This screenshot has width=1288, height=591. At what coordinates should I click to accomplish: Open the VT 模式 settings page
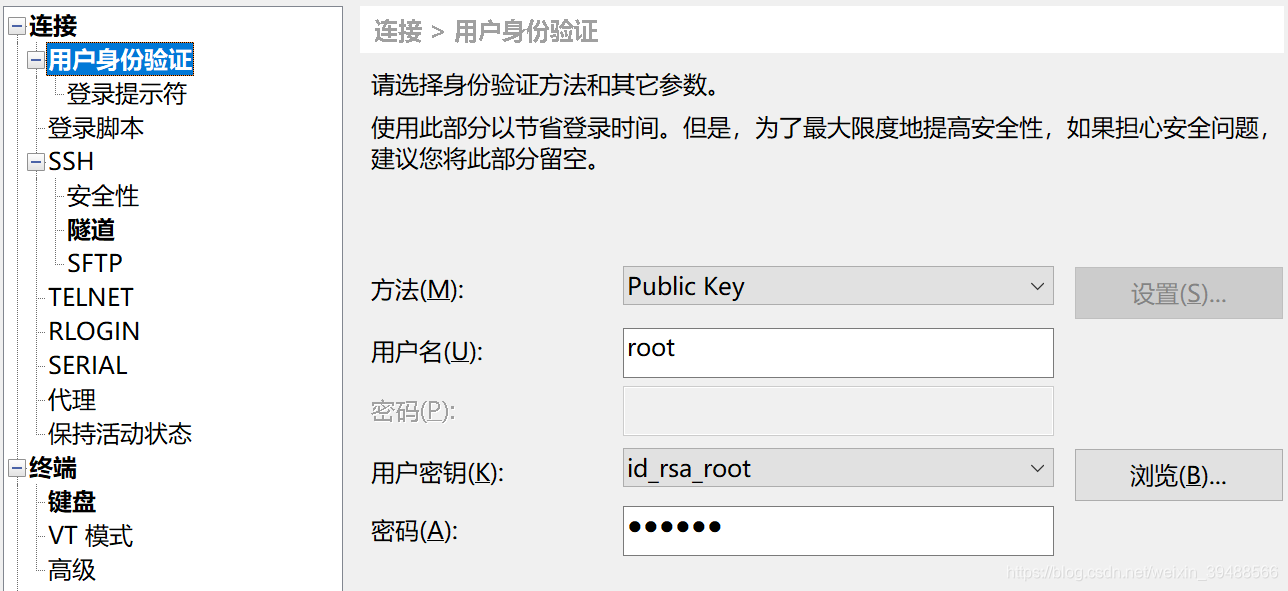[89, 535]
